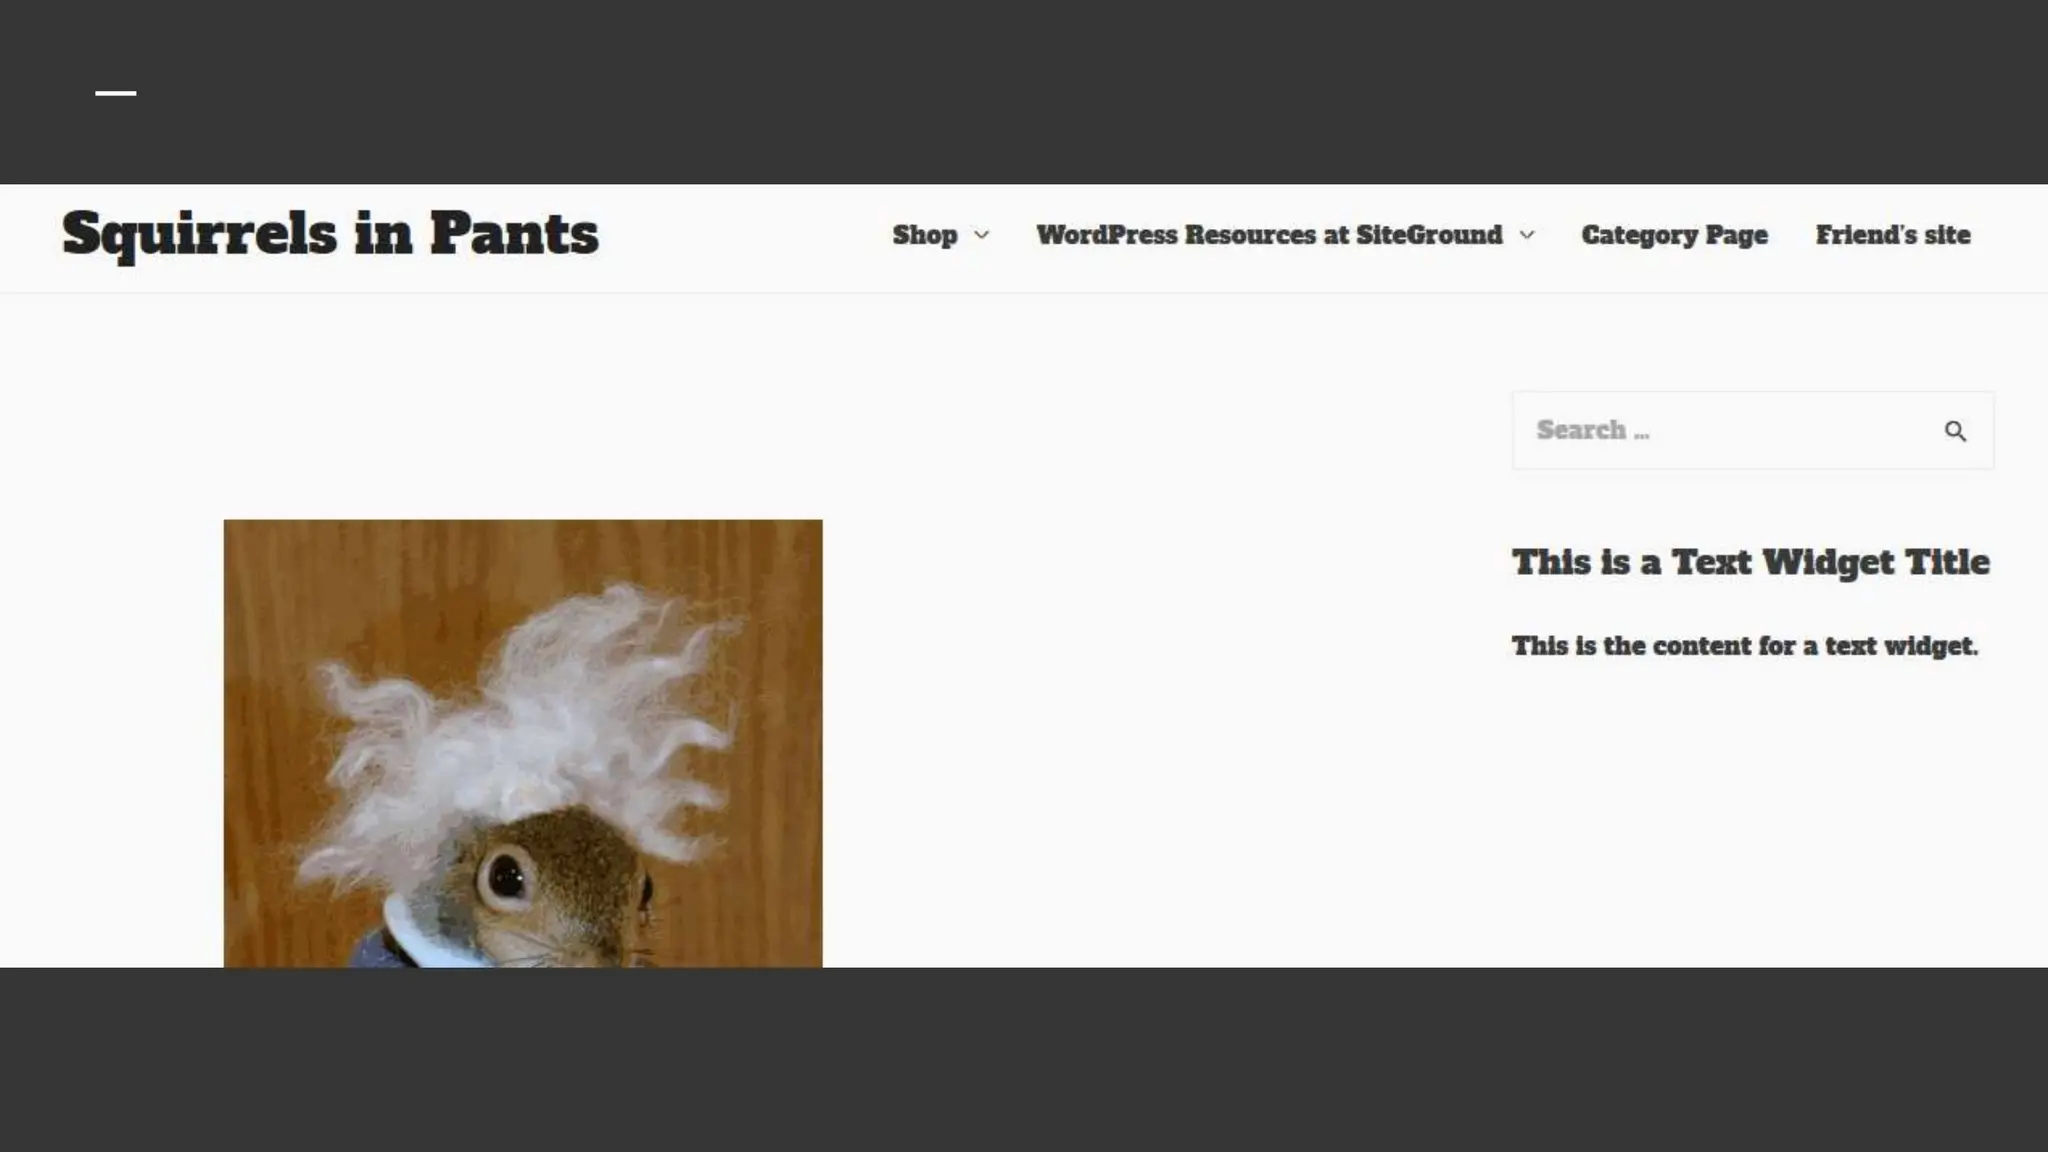Visit the Friend's site link

tap(1893, 235)
